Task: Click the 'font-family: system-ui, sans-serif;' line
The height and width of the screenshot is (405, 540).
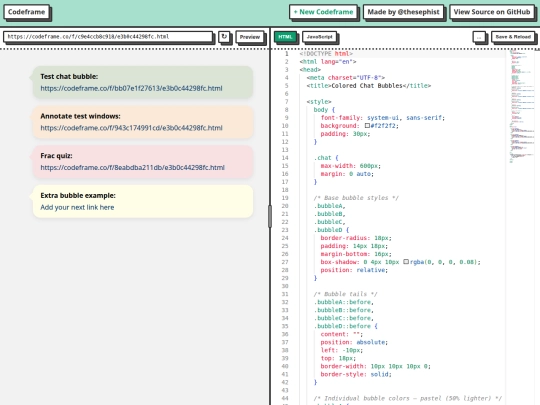Action: [383, 118]
